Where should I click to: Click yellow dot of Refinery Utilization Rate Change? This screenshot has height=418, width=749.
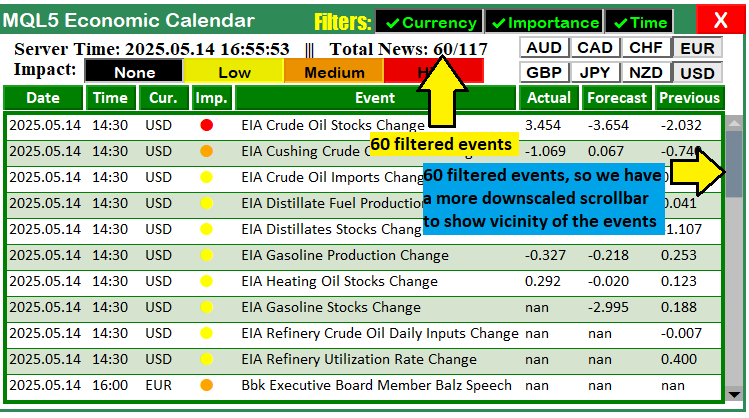tap(206, 359)
